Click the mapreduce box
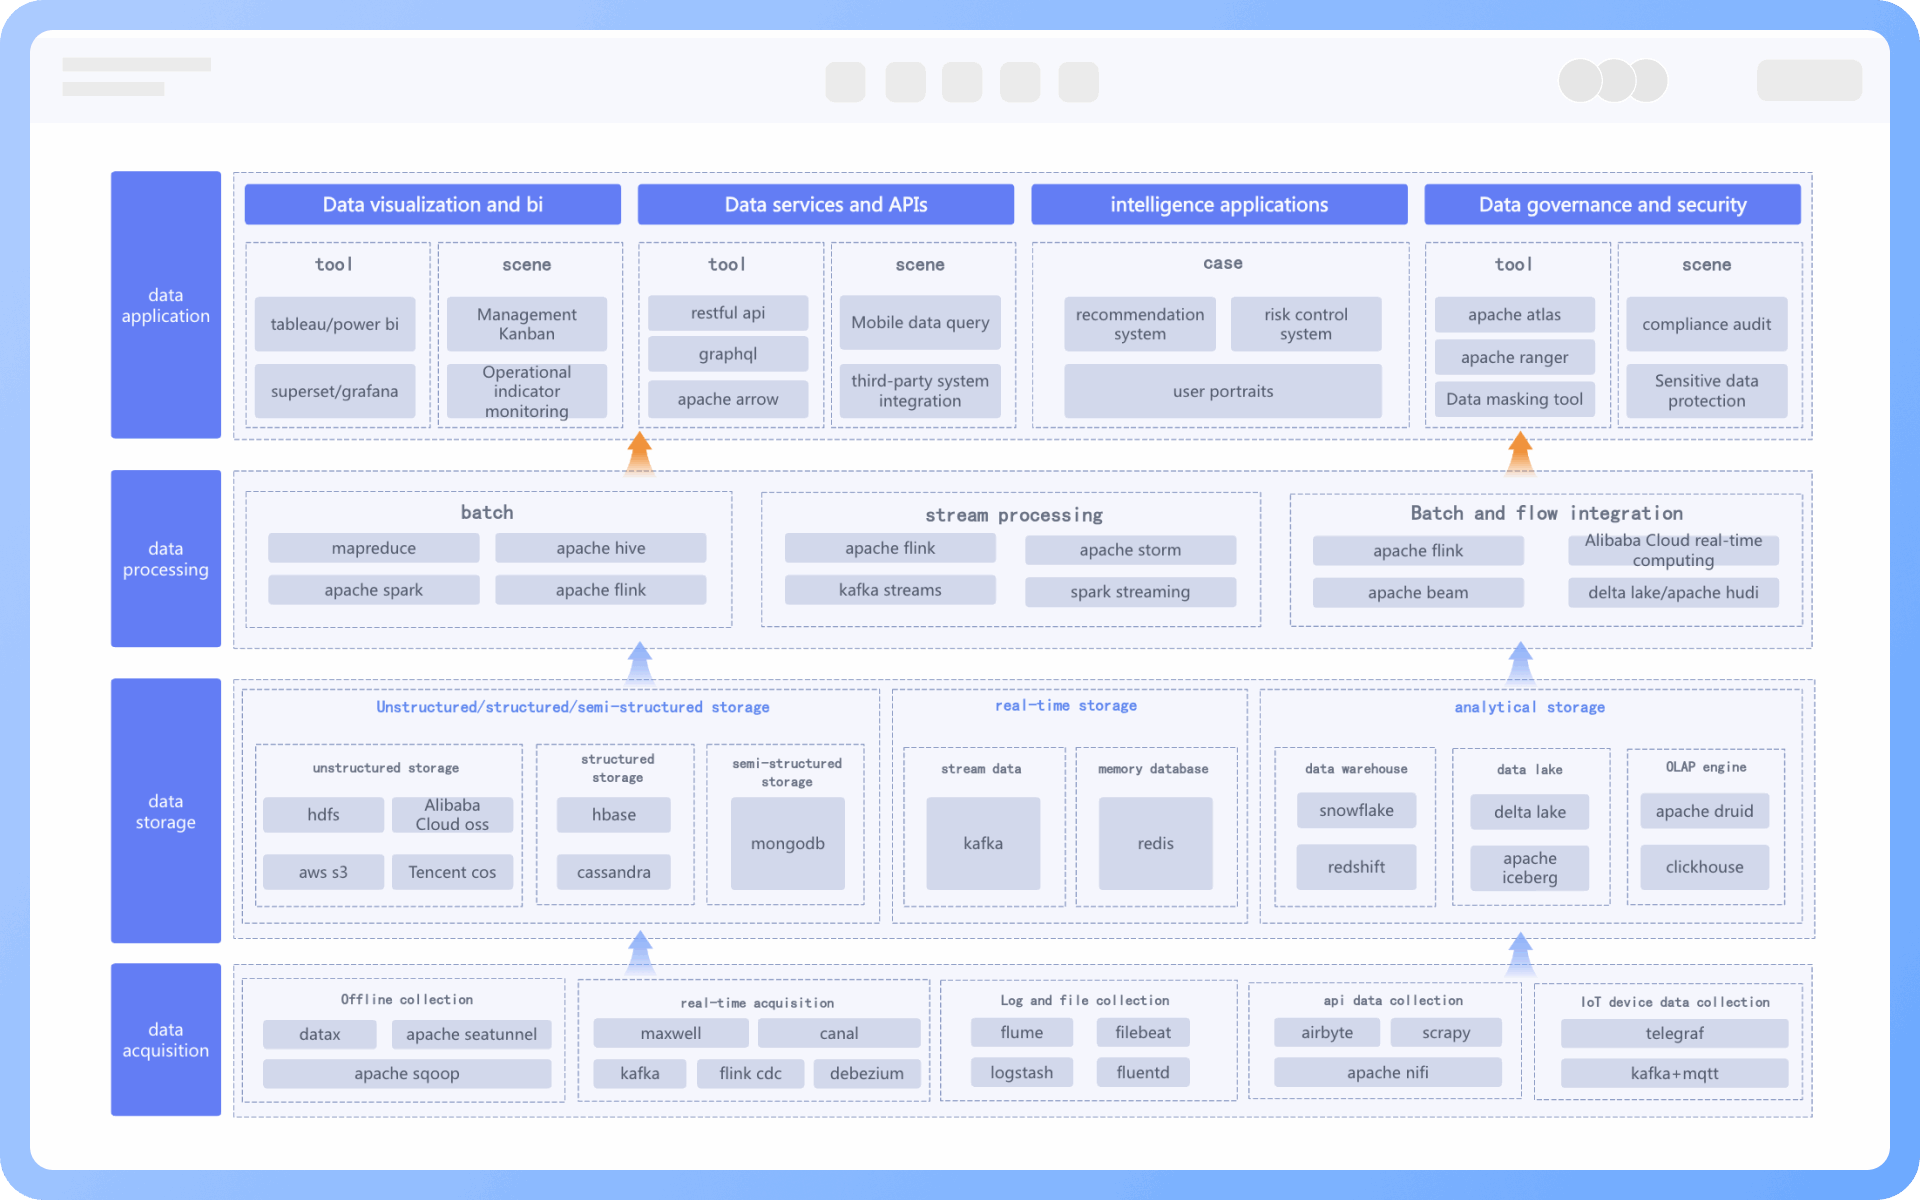This screenshot has height=1200, width=1920. pyautogui.click(x=374, y=548)
